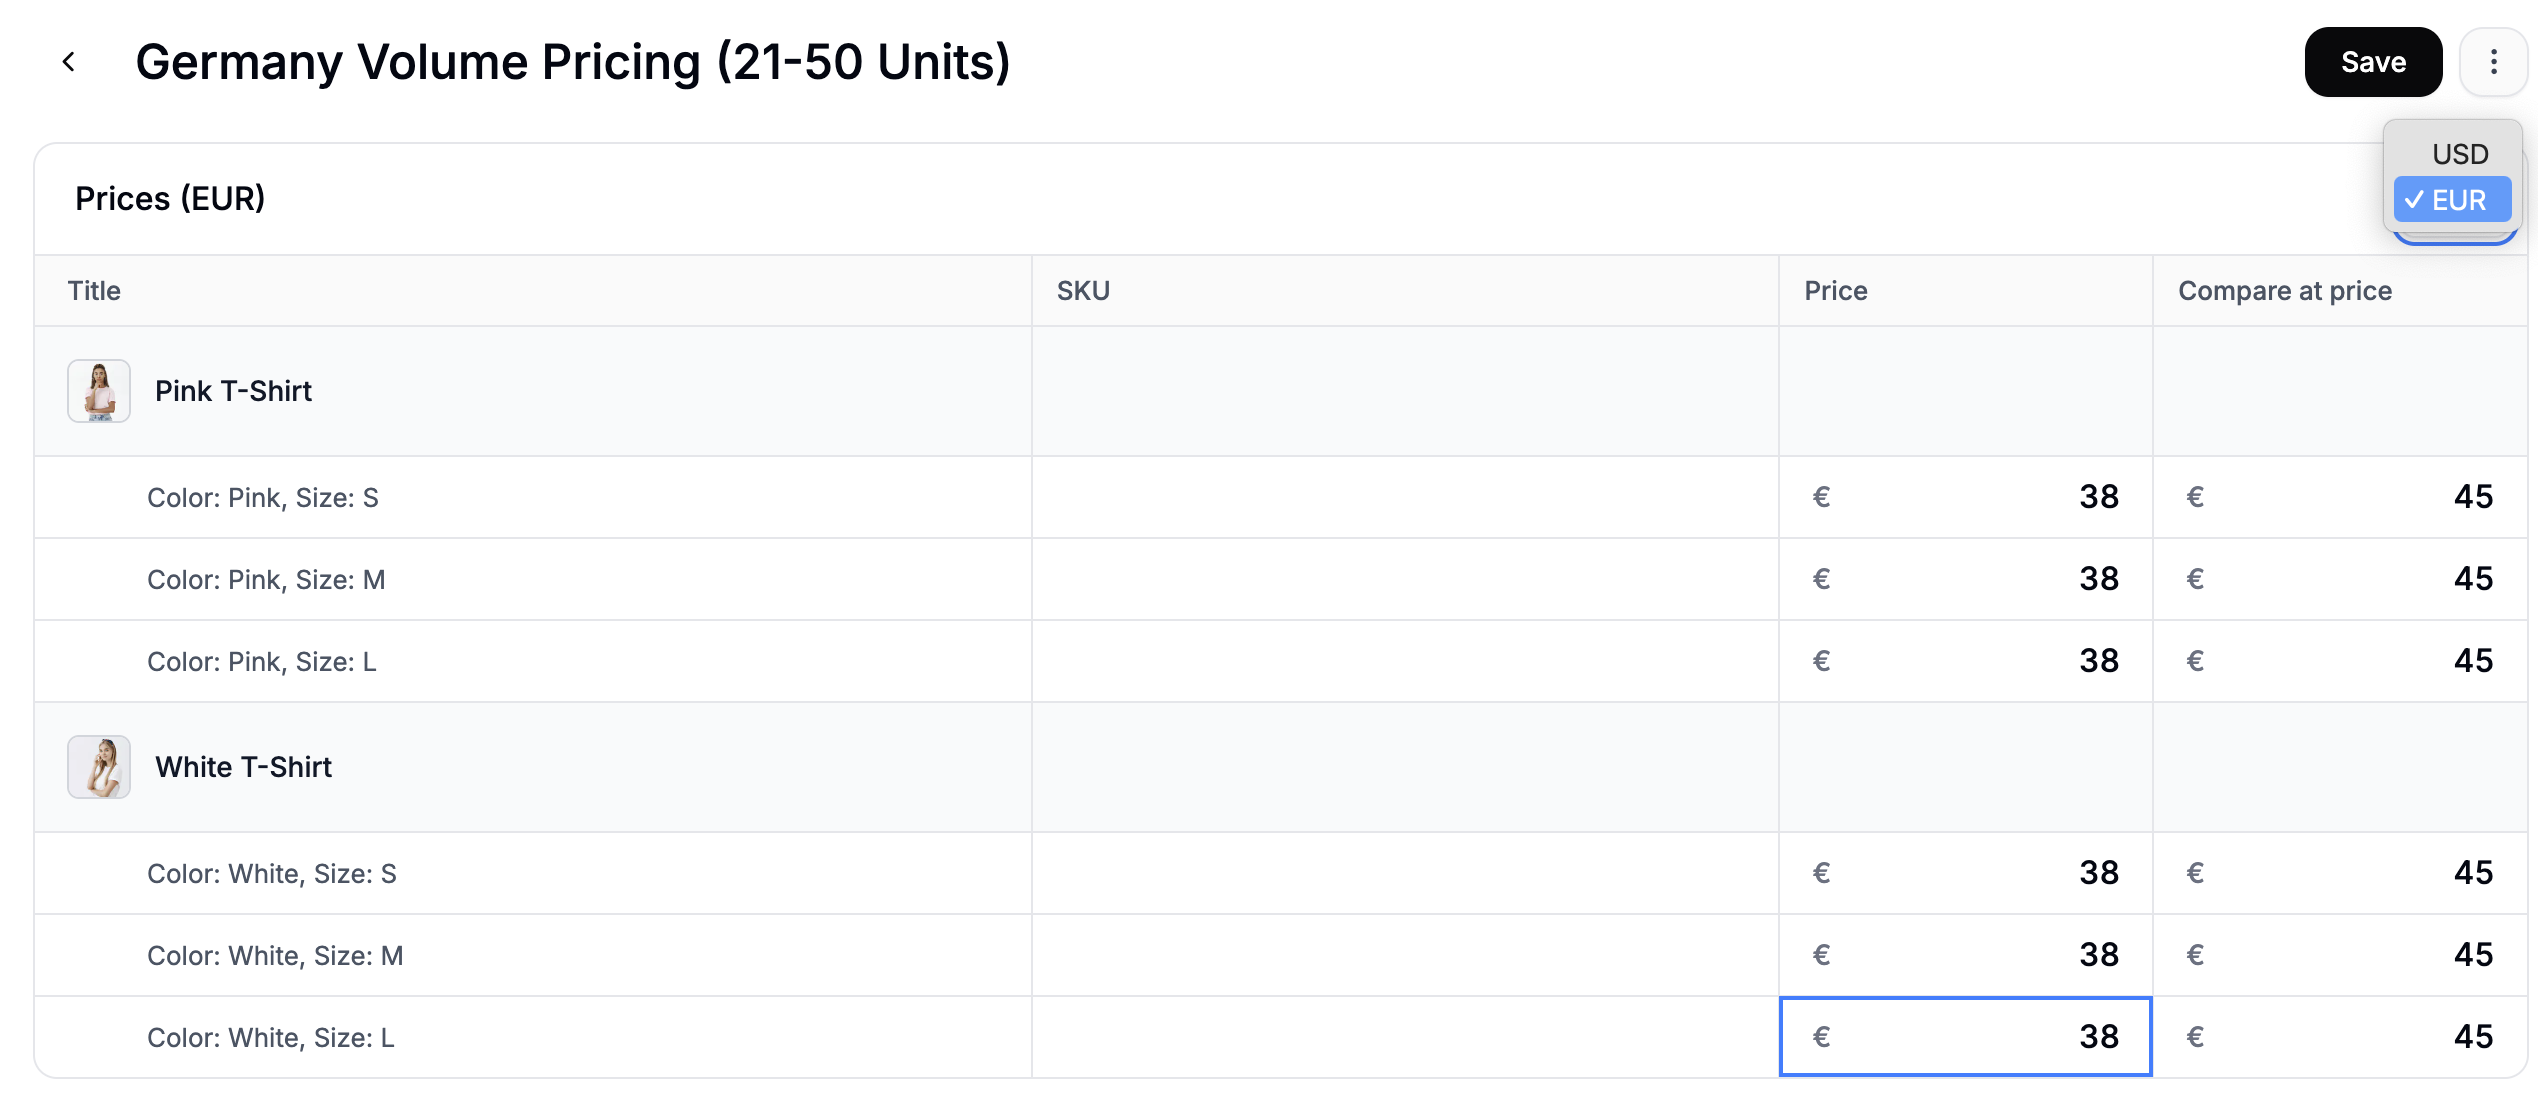The image size is (2538, 1108).
Task: Open the three-dot options menu
Action: click(x=2493, y=61)
